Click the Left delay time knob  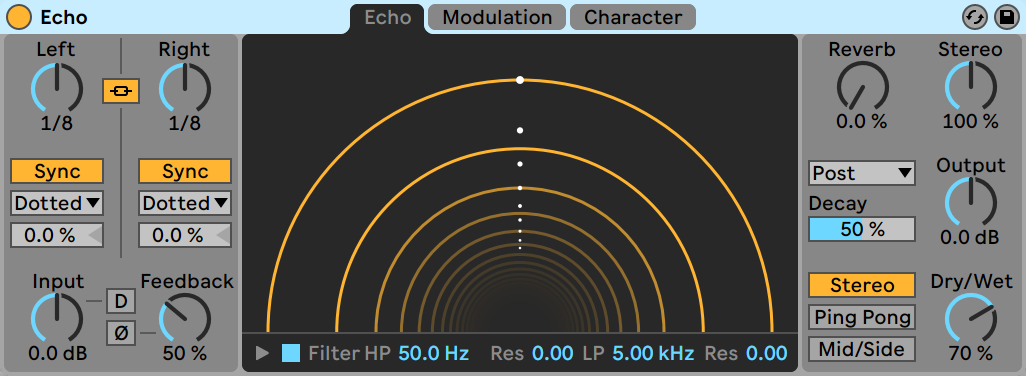point(57,89)
